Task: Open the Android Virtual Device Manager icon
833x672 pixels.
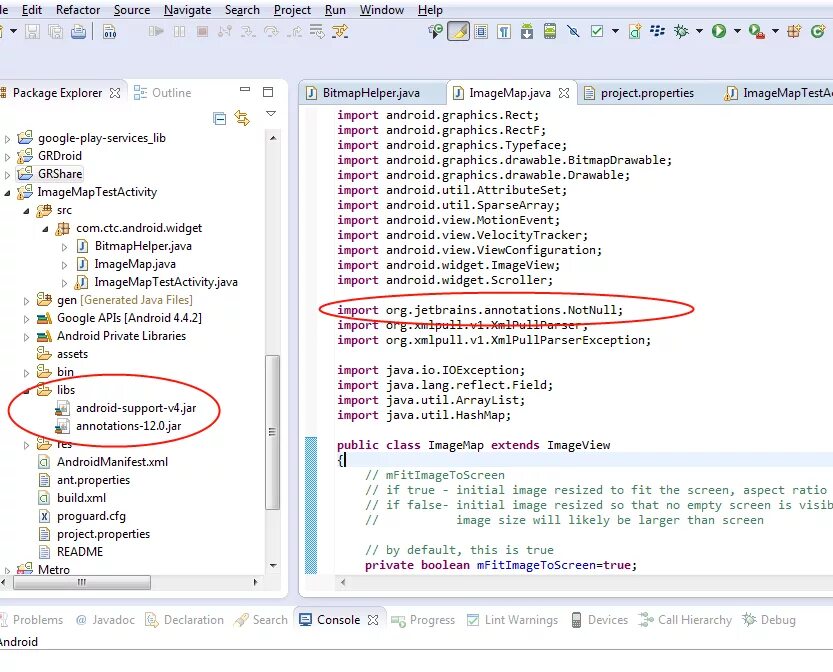Action: (x=550, y=31)
